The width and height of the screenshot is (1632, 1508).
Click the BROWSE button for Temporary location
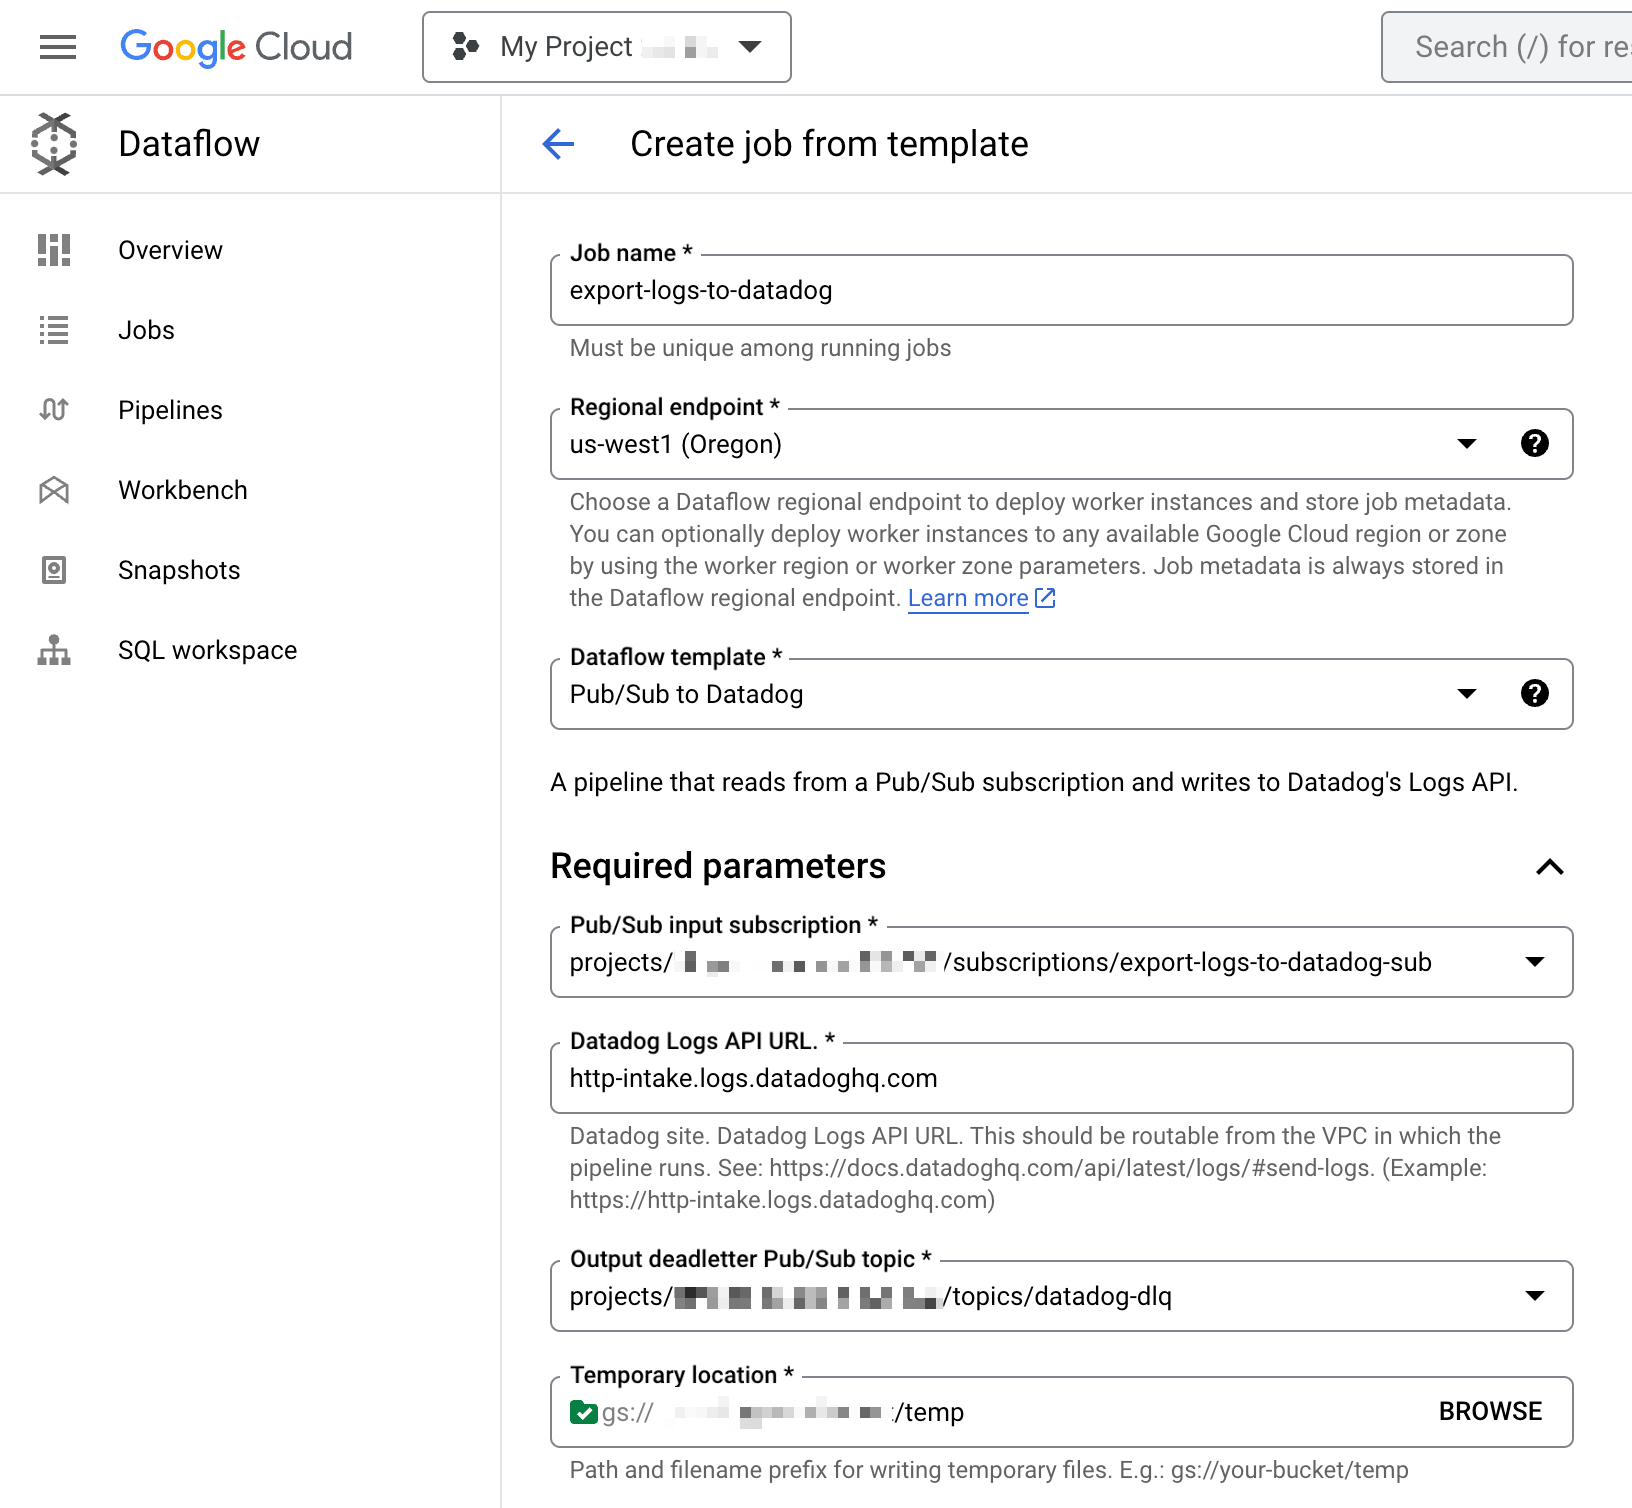tap(1490, 1411)
